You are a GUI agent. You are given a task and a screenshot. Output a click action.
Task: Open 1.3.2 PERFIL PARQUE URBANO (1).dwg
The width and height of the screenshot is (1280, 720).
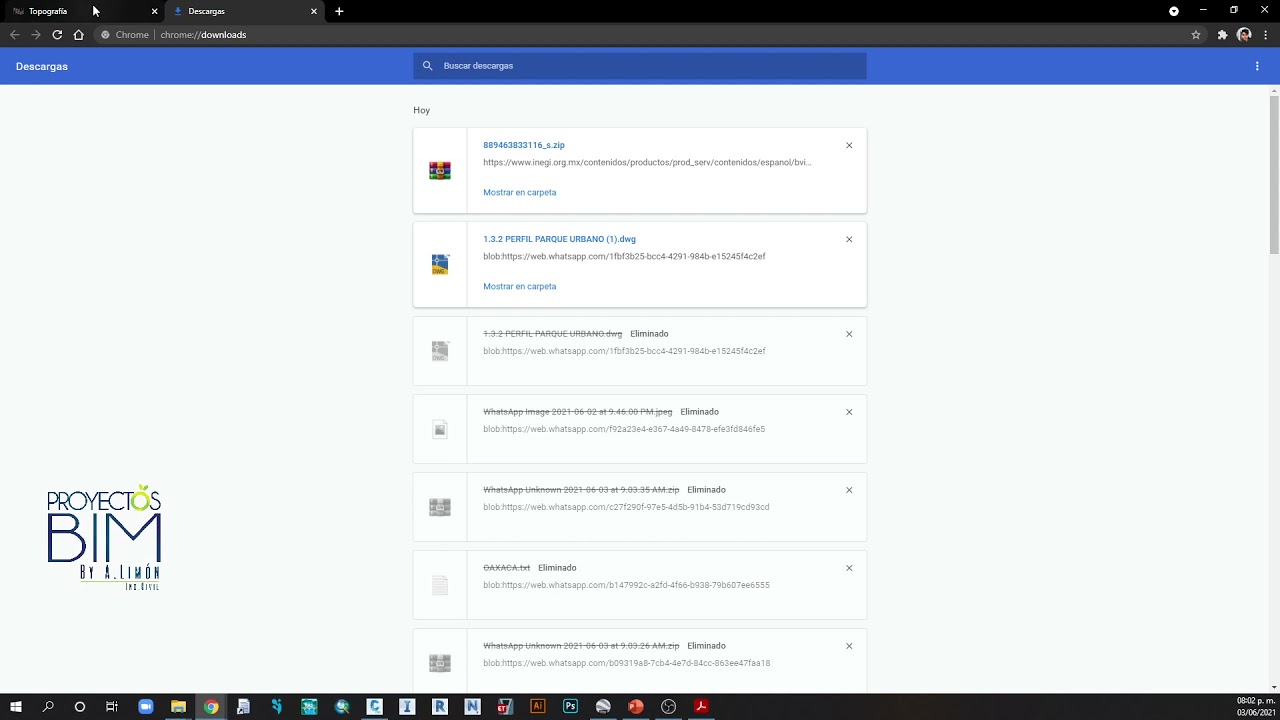tap(560, 239)
